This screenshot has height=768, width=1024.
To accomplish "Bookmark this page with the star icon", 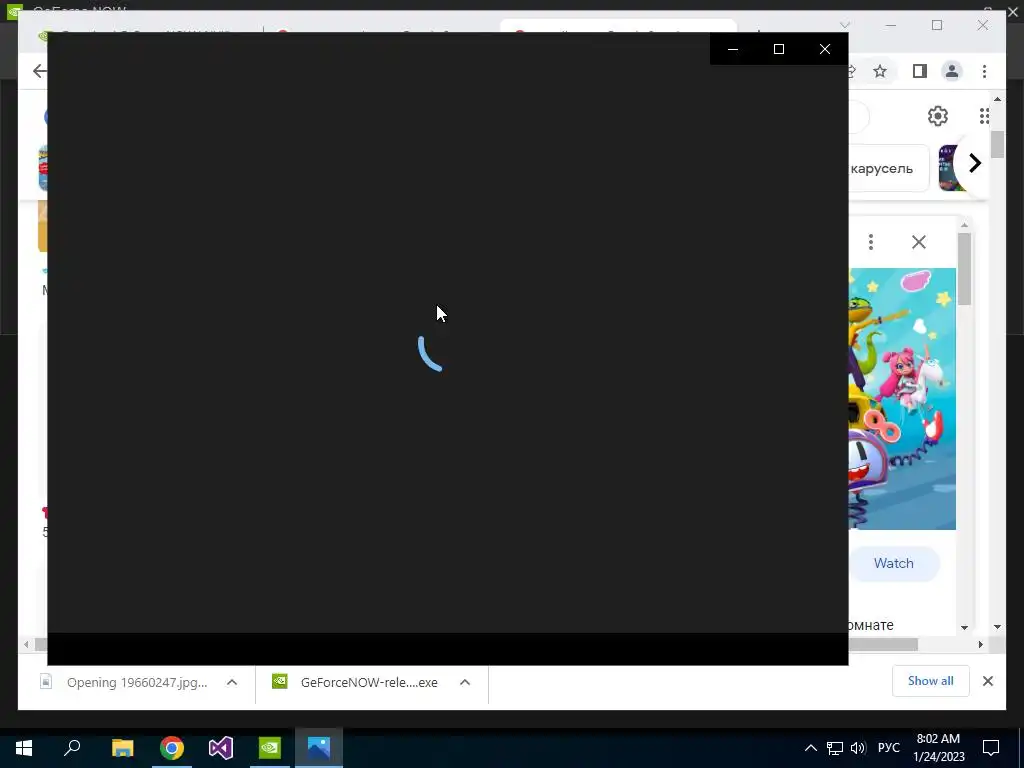I will point(880,71).
